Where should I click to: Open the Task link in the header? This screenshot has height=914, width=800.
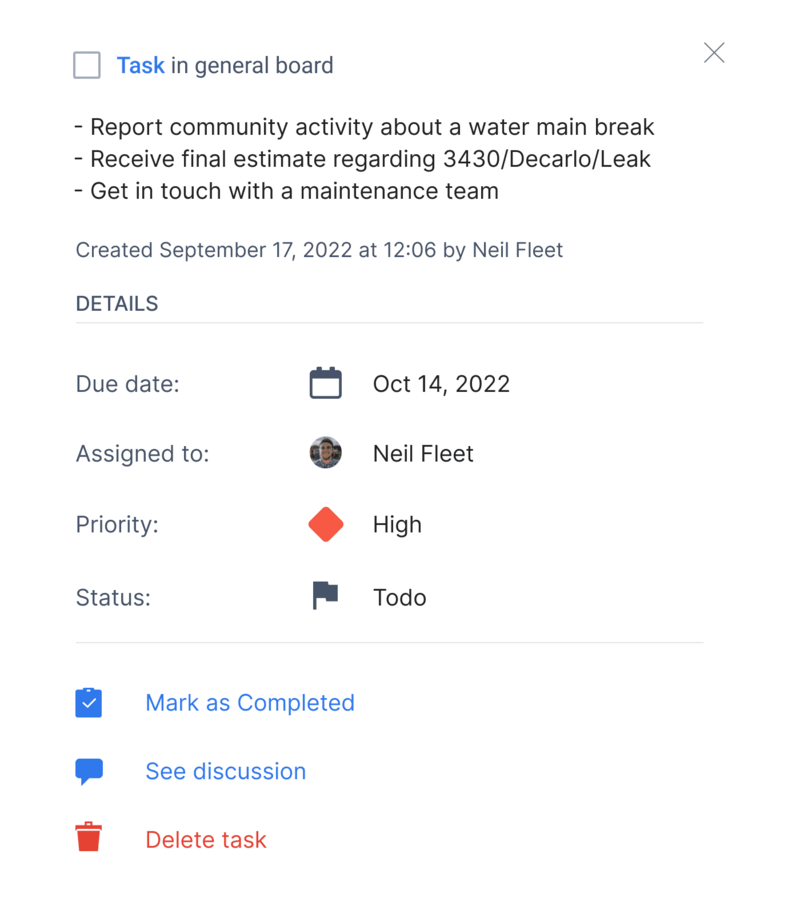pyautogui.click(x=141, y=65)
